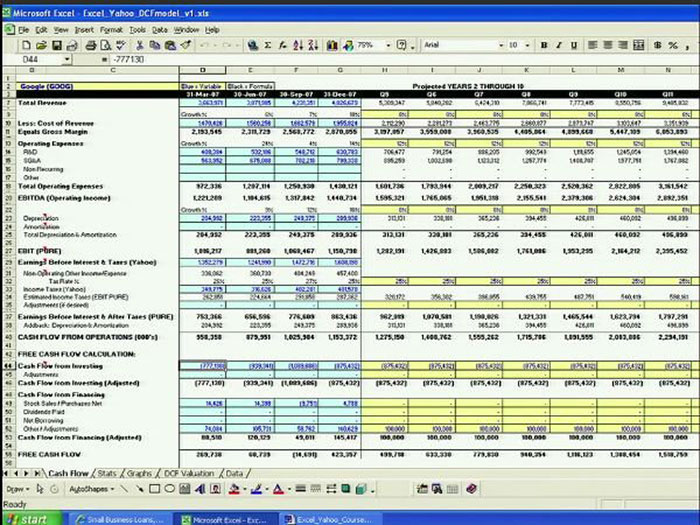Click the last-sheet tab scroll arrow
This screenshot has width=700, height=525.
[x=37, y=473]
